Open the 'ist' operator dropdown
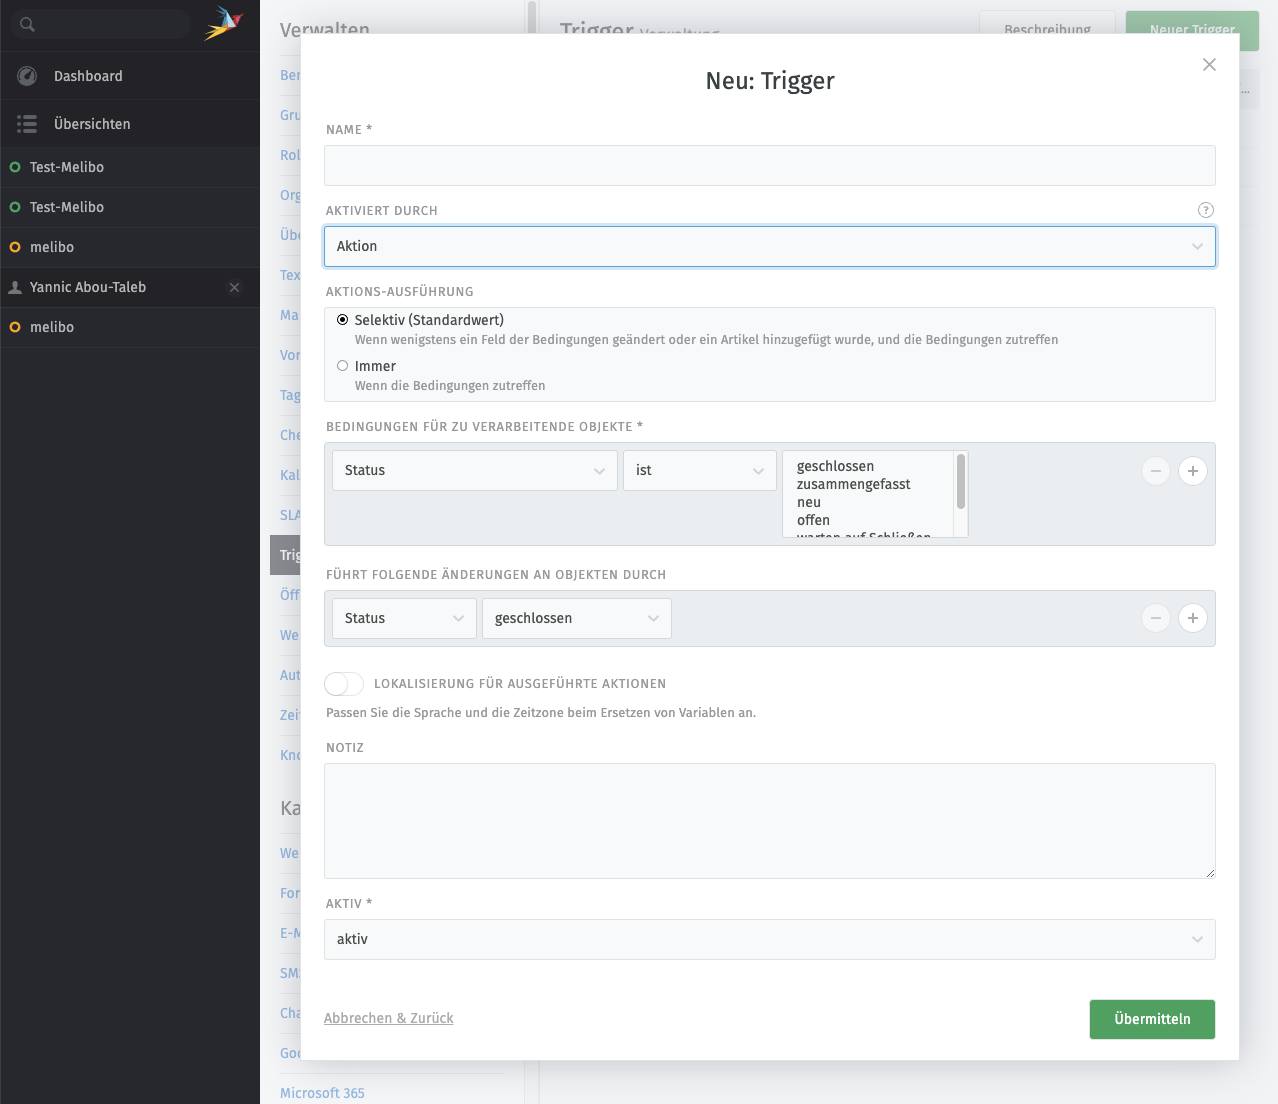This screenshot has width=1278, height=1104. coord(699,471)
